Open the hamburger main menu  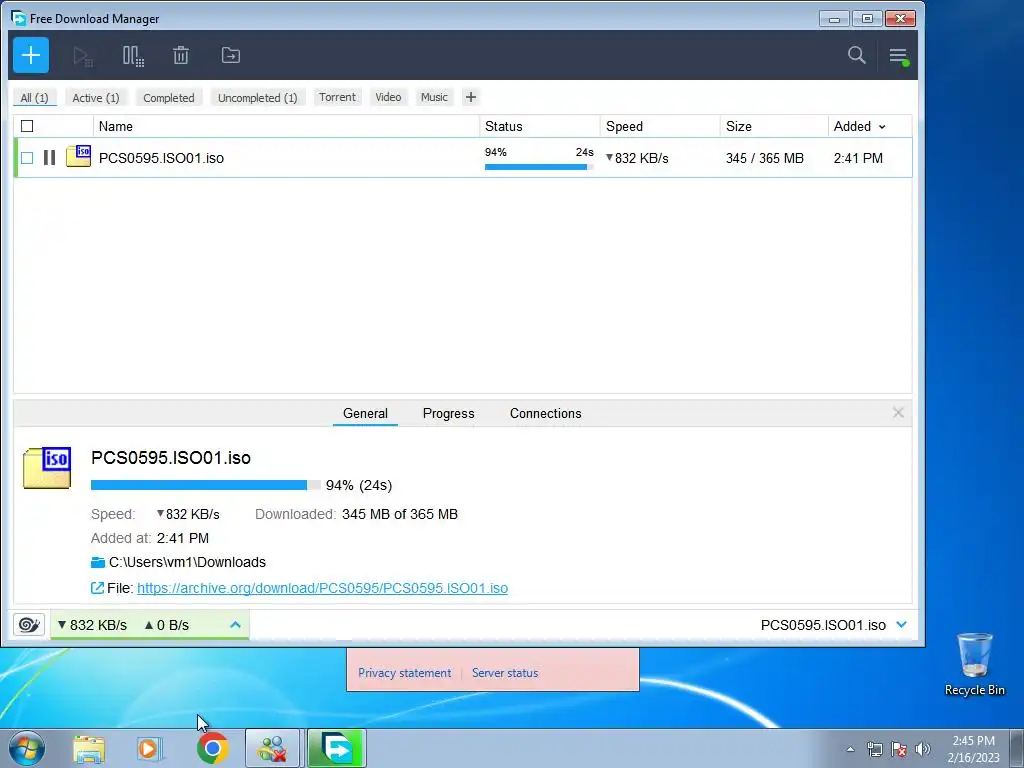tap(899, 56)
